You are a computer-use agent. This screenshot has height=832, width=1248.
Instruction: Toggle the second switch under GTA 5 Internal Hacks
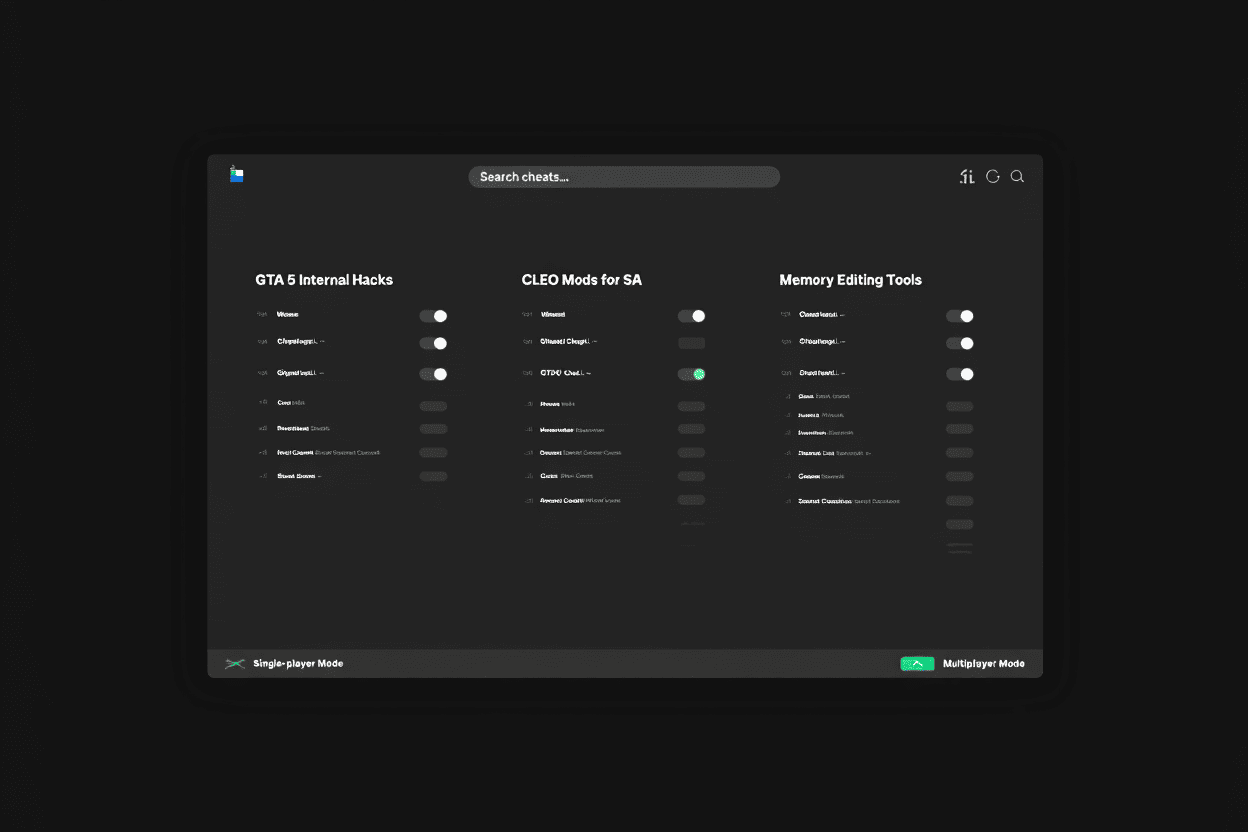(x=433, y=343)
